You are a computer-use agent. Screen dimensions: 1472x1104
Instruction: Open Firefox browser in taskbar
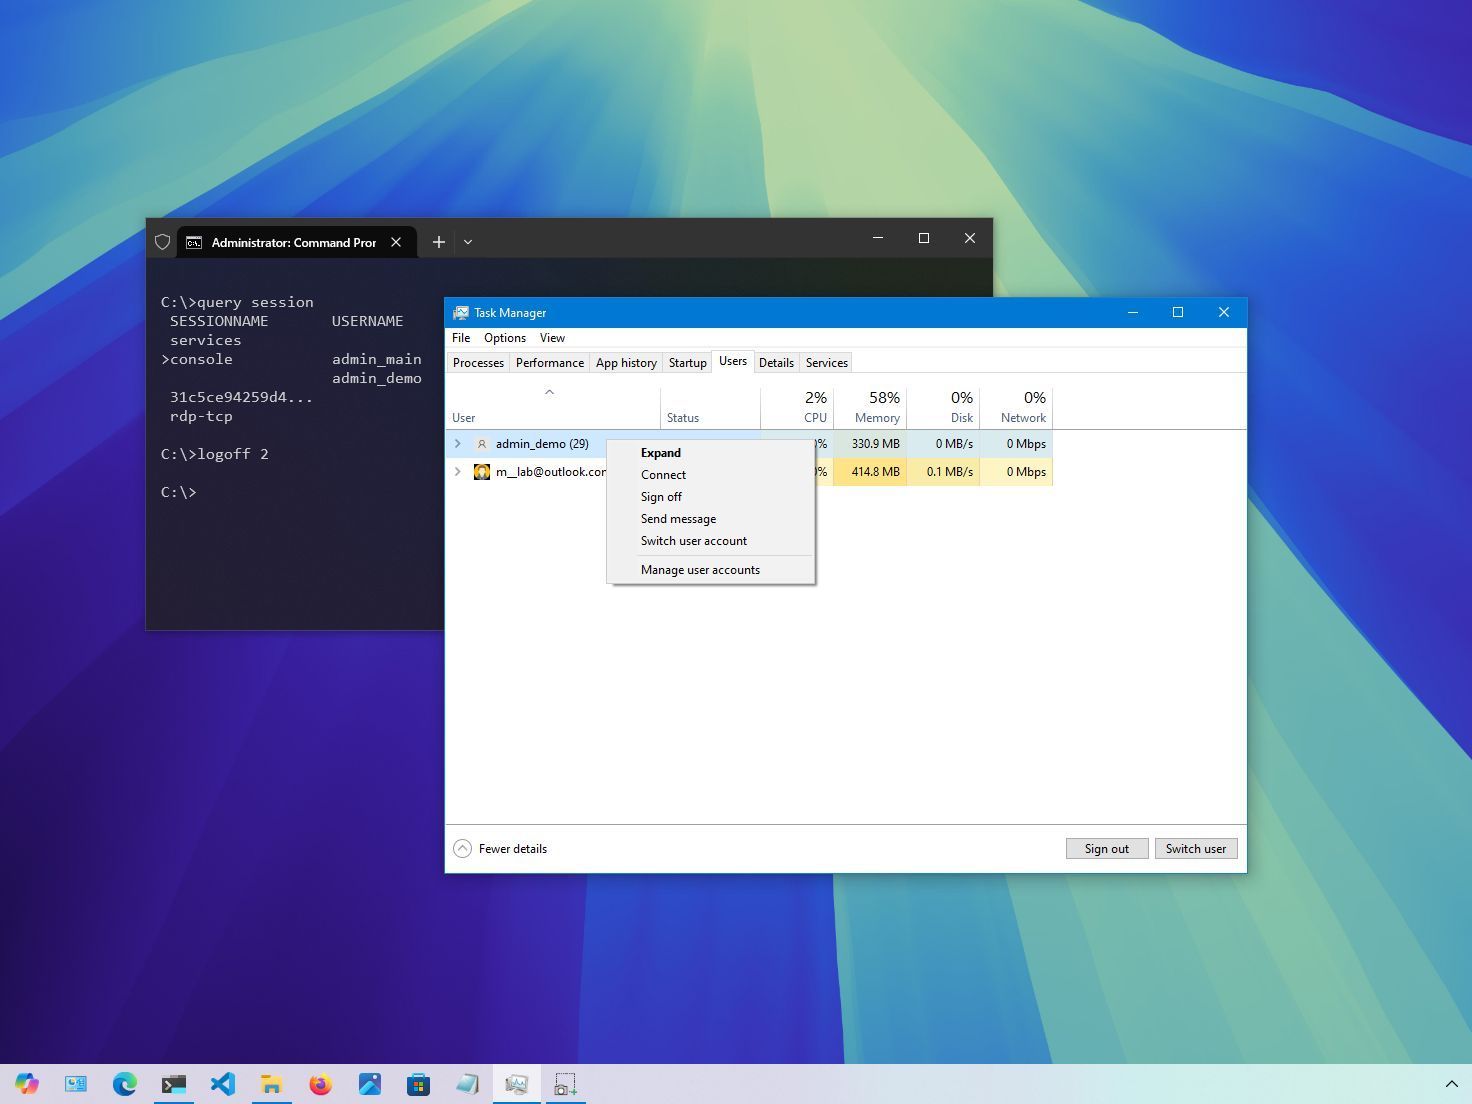[x=320, y=1084]
